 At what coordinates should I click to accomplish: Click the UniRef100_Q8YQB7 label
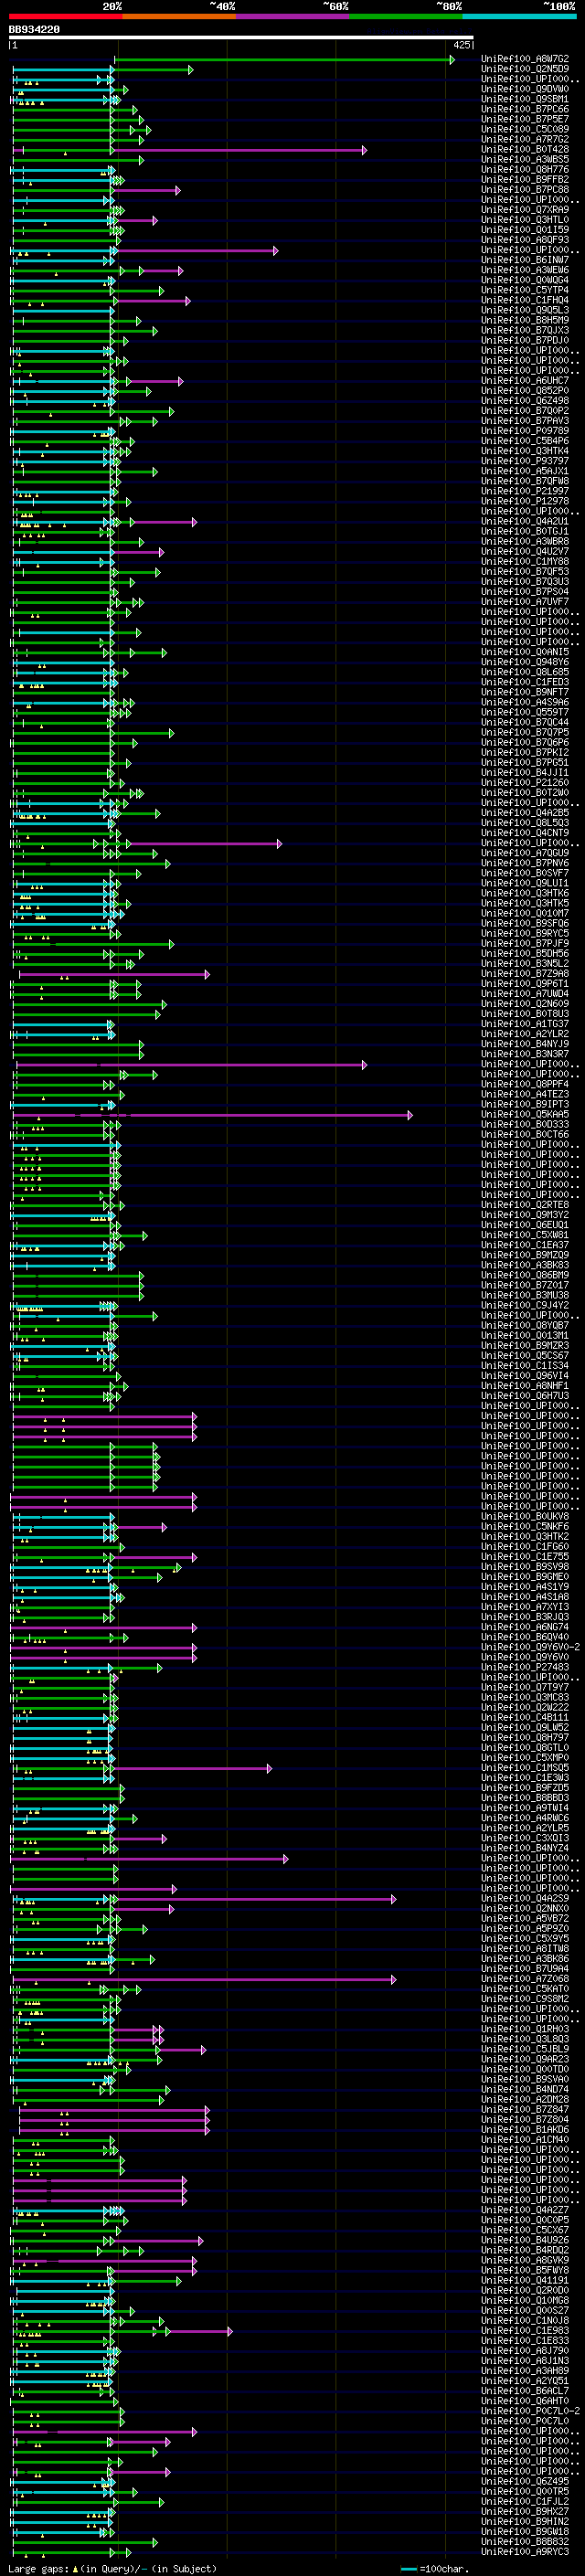pyautogui.click(x=524, y=1325)
